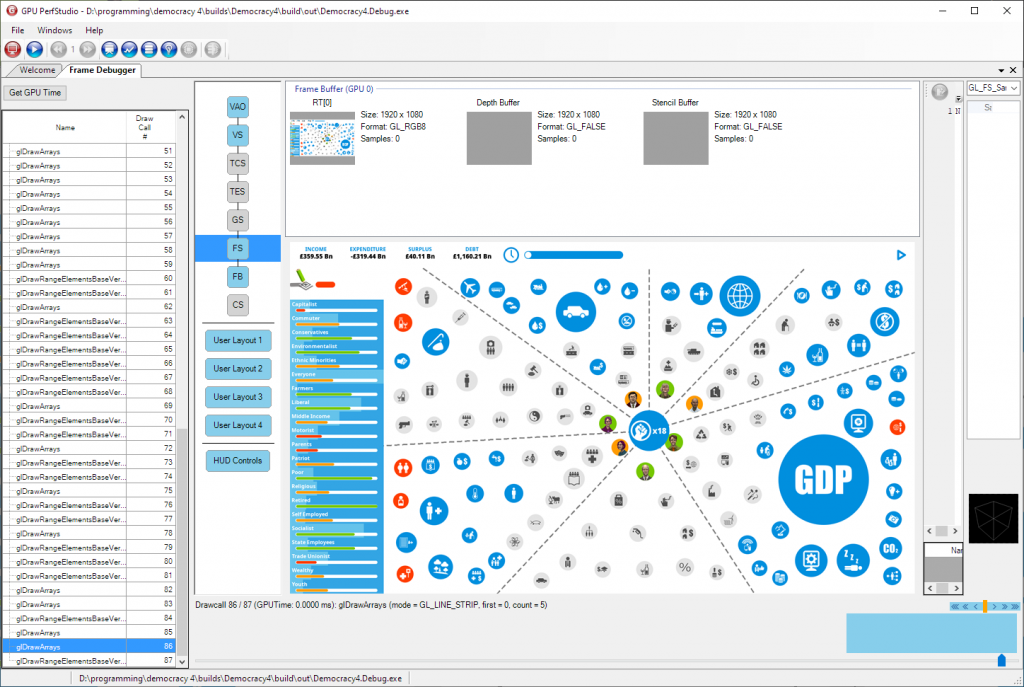Select draw call 51 glDrawArrays row
Viewport: 1024px width, 687px height.
click(89, 151)
